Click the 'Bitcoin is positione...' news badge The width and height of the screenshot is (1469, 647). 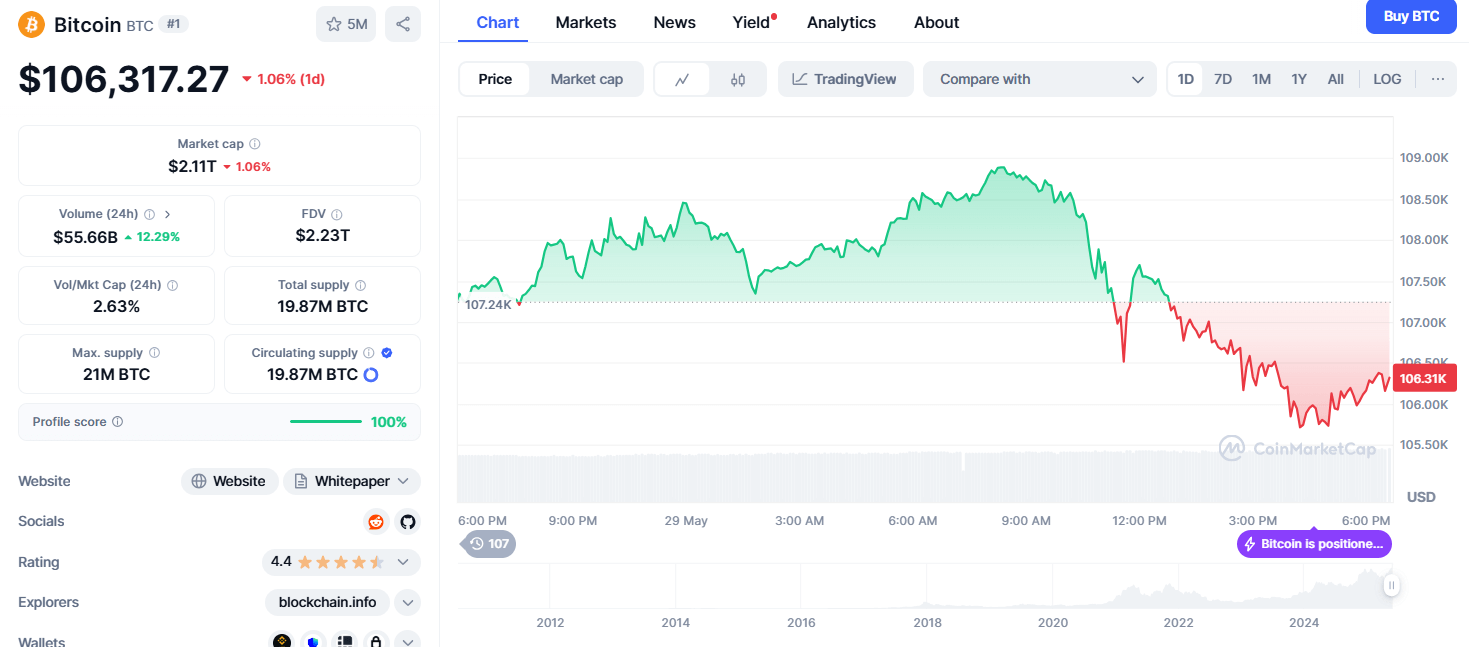[1314, 544]
